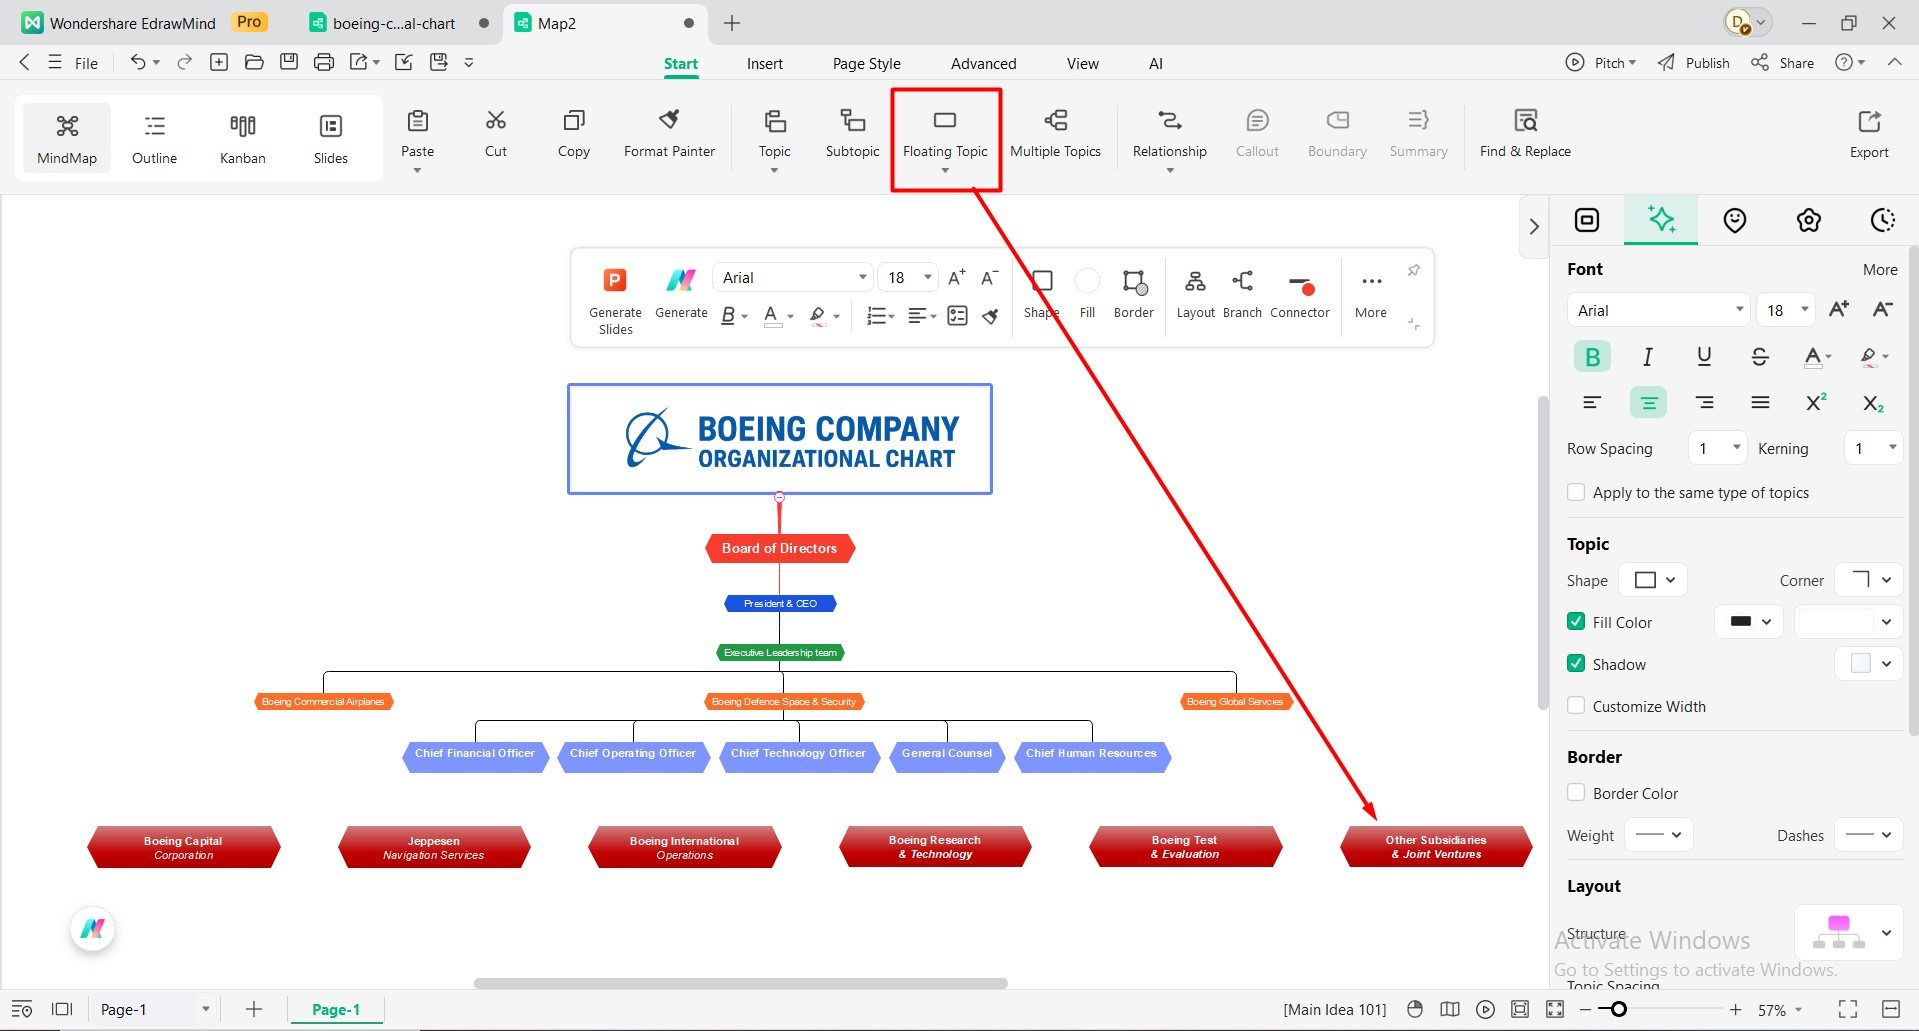Open Layout option in floating toolbar

[1195, 295]
